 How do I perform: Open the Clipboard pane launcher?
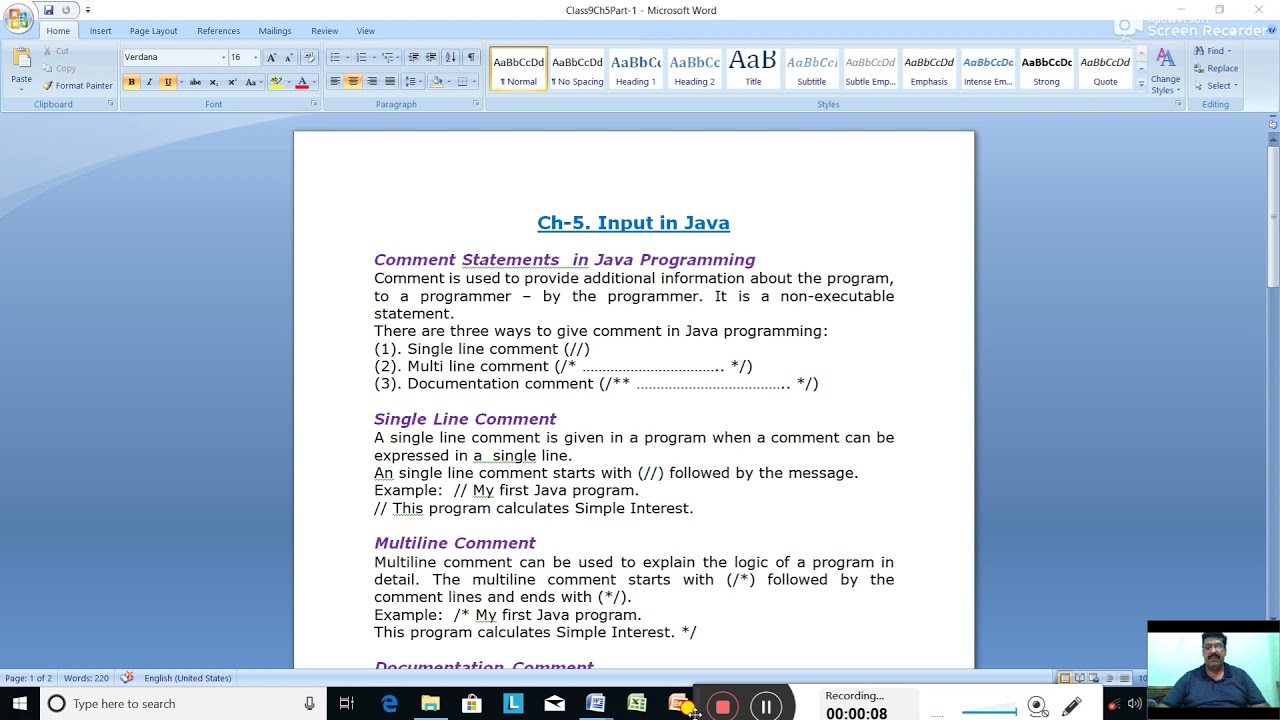(x=110, y=104)
